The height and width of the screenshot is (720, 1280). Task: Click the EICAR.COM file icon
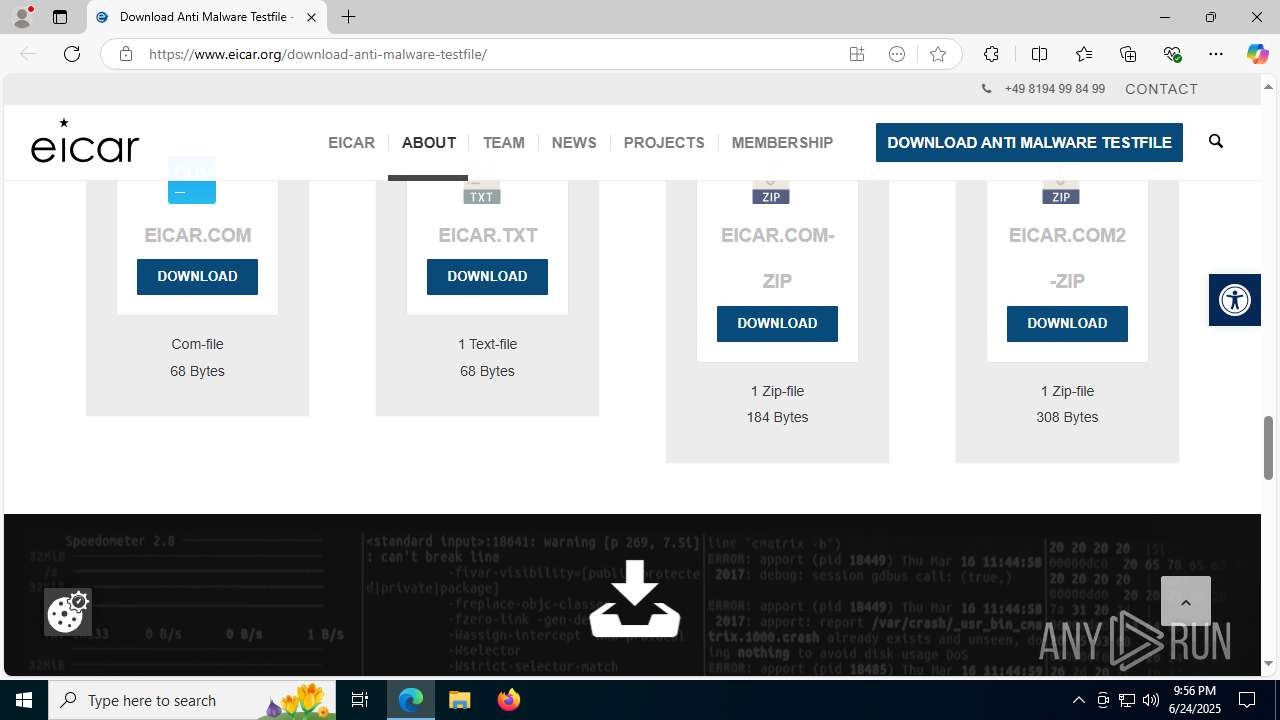[x=192, y=181]
